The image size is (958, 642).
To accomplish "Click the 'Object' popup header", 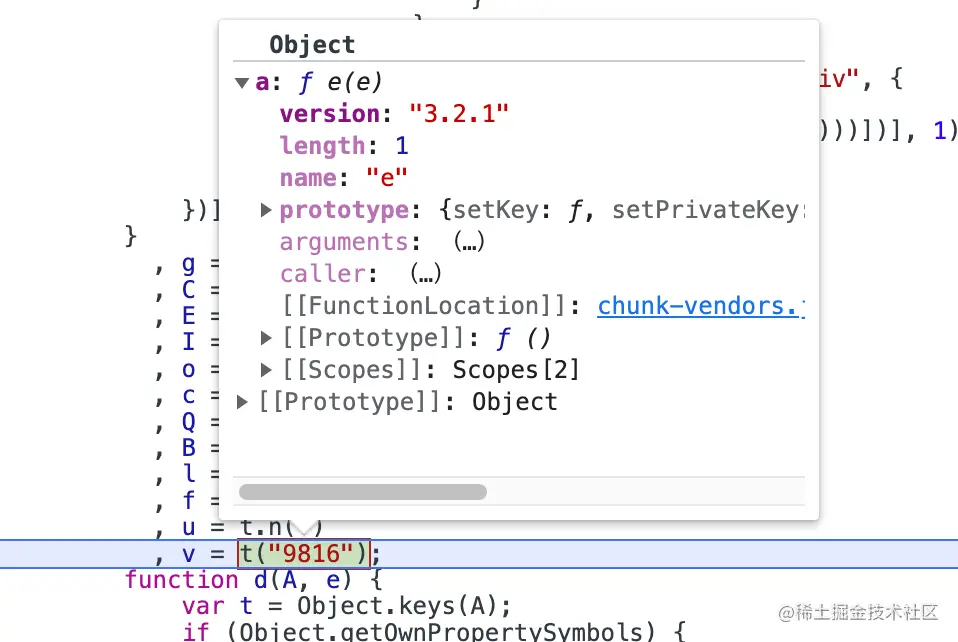I will point(312,45).
